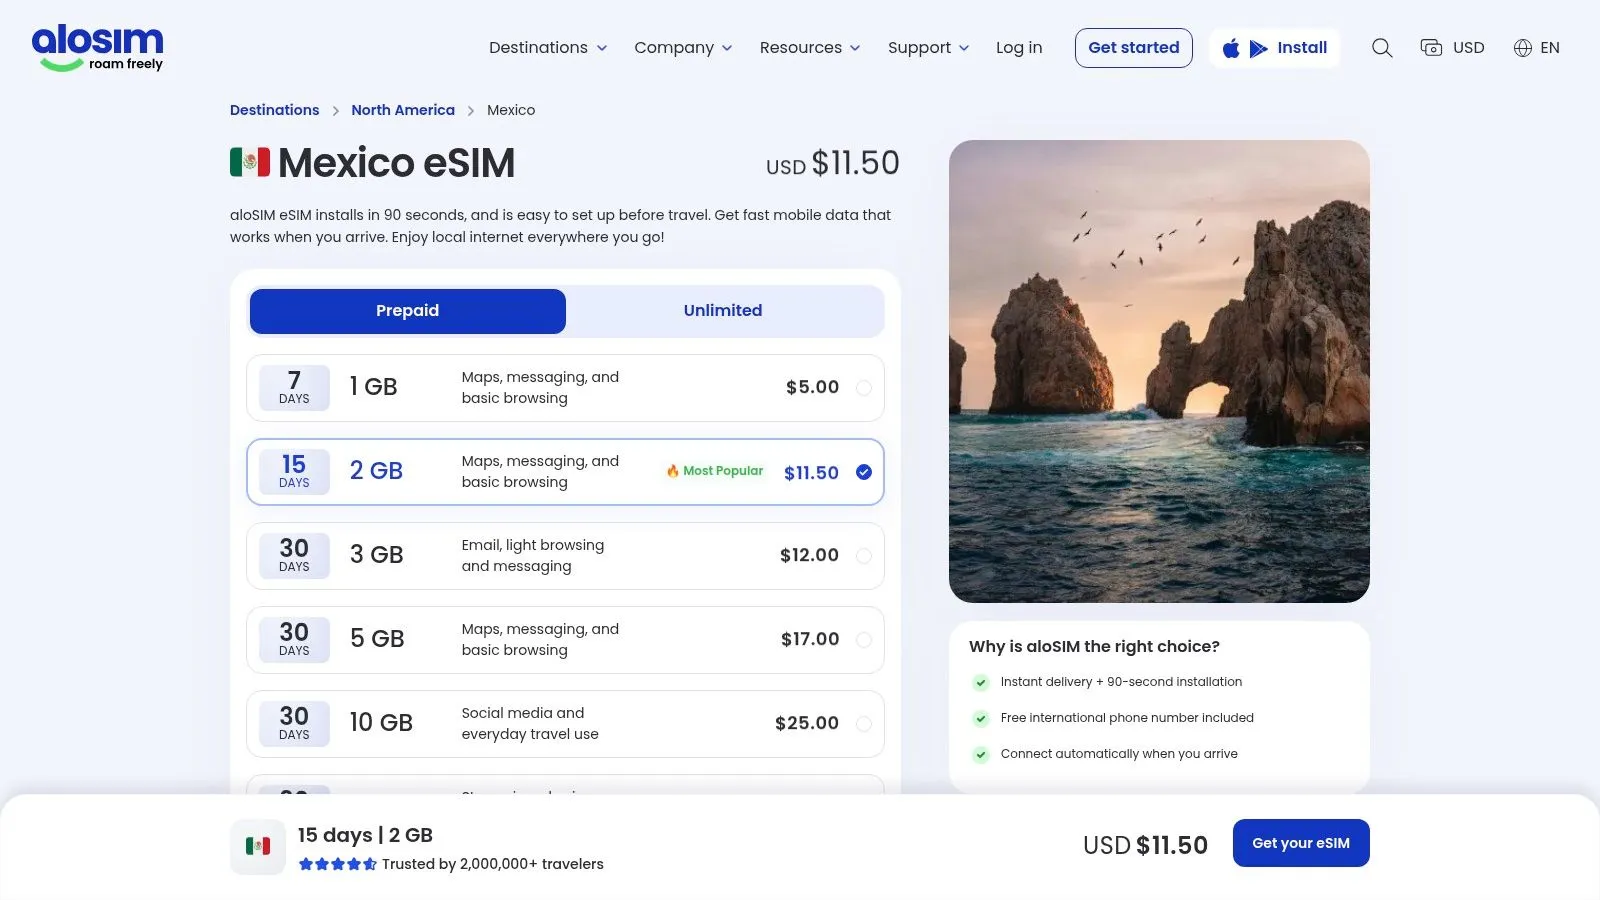Click the Google Play icon in Install button

(x=1259, y=48)
